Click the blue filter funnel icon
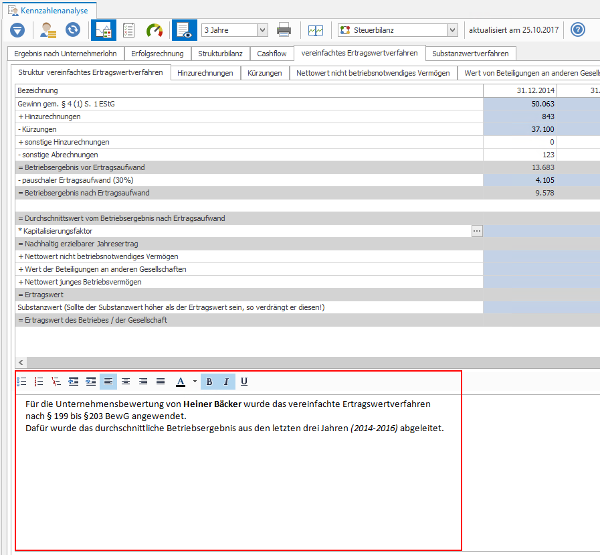This screenshot has height=555, width=600. [17, 30]
